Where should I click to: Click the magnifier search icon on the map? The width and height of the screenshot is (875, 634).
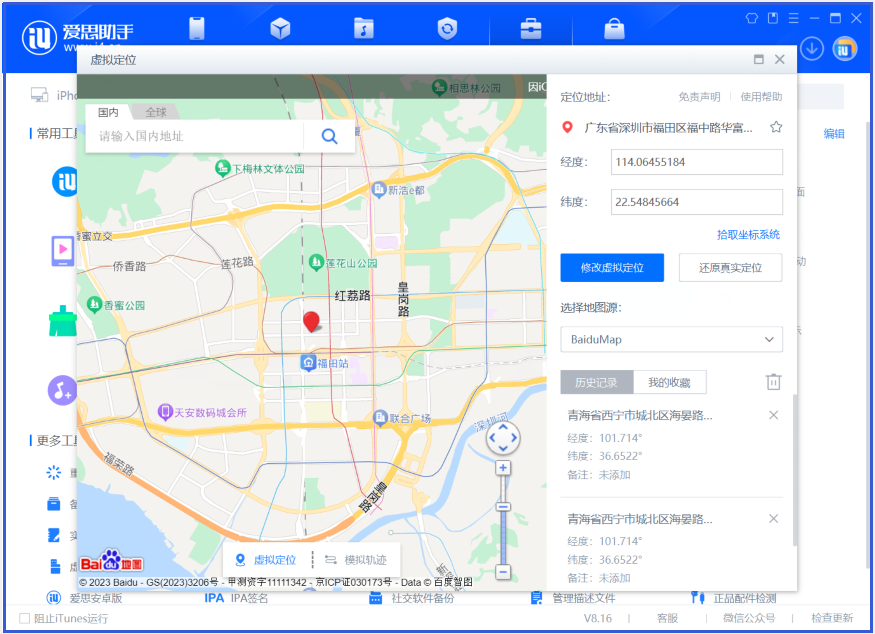[329, 136]
